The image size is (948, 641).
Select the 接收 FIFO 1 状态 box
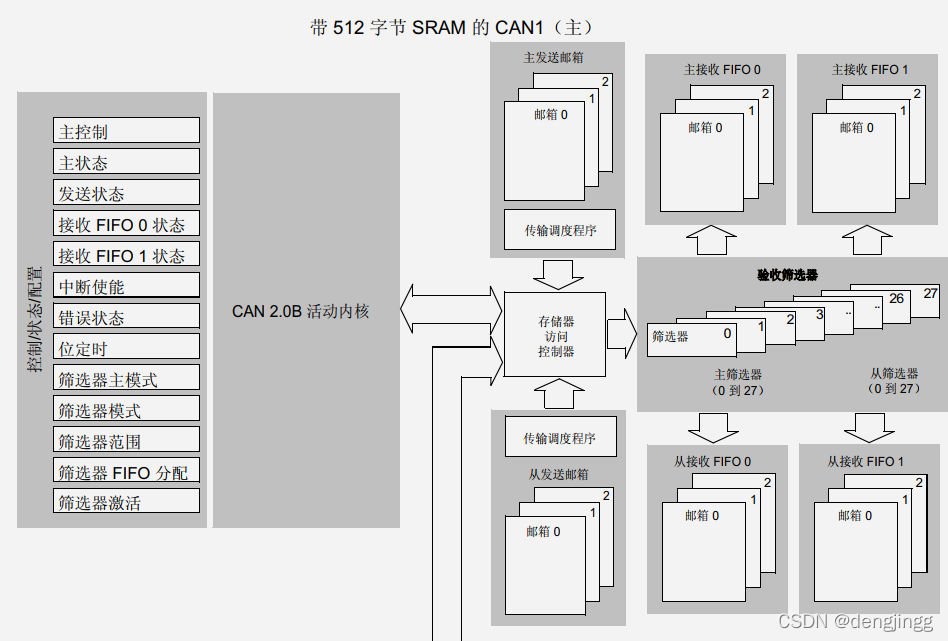(126, 255)
